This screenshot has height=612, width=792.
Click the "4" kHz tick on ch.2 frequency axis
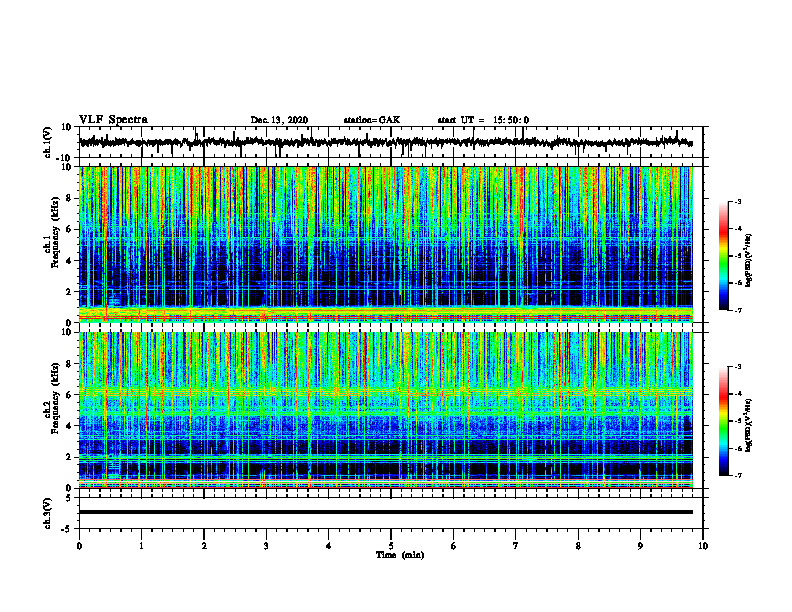(x=69, y=426)
